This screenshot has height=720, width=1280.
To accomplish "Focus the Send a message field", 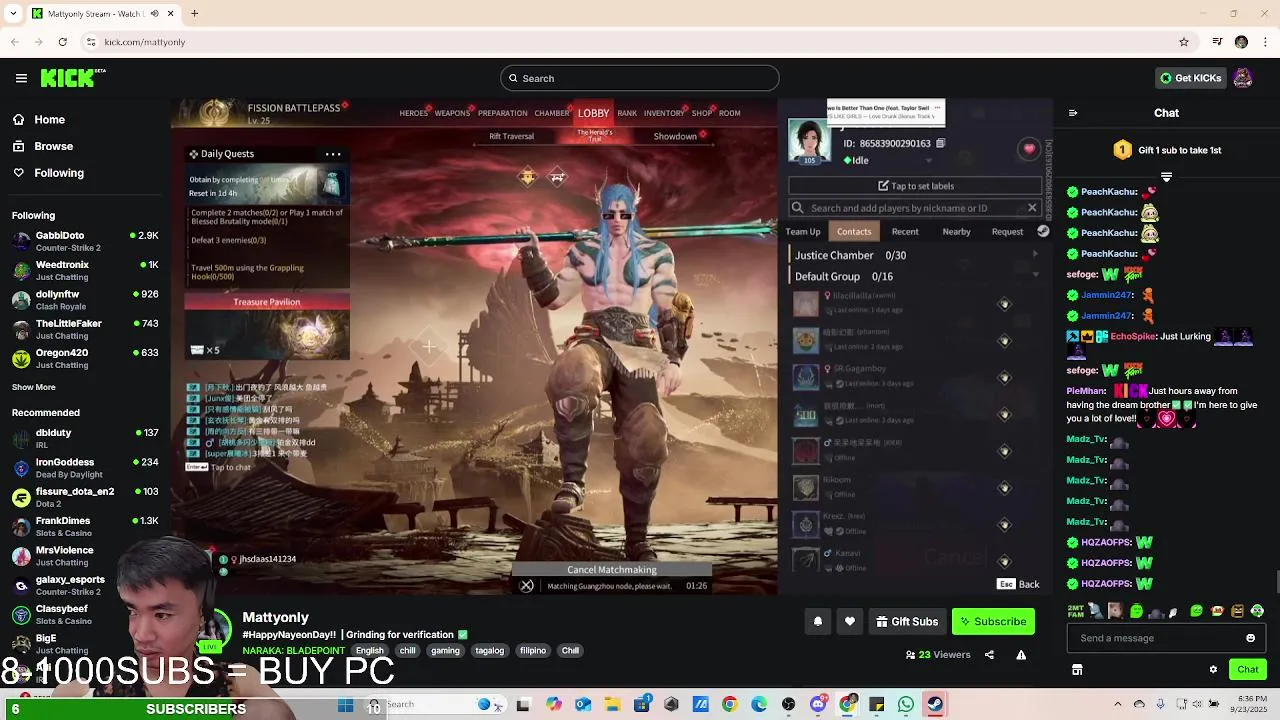I will [1155, 638].
